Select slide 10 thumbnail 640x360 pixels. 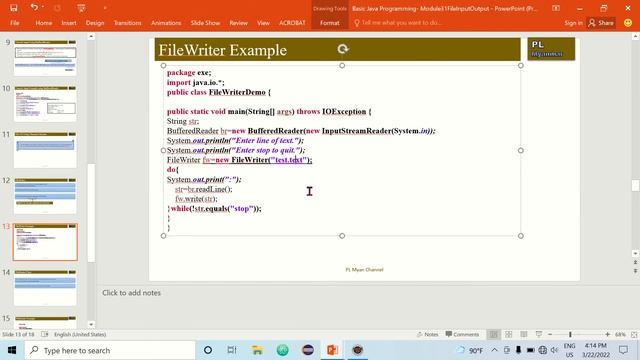[x=45, y=103]
